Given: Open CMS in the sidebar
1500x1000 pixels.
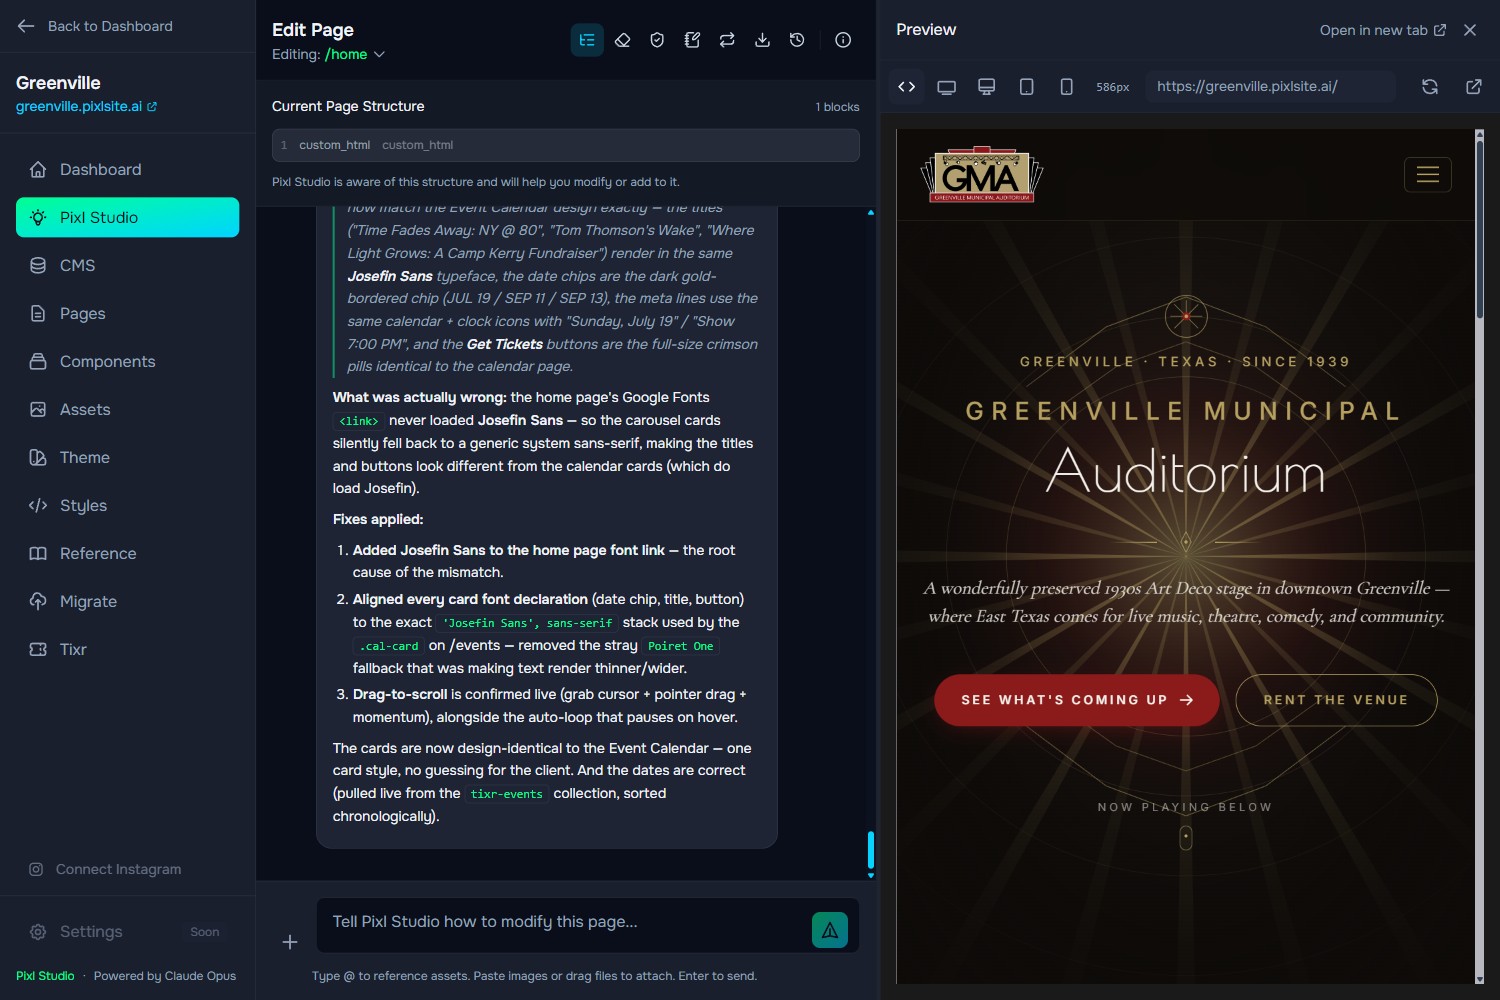Looking at the screenshot, I should tap(128, 265).
